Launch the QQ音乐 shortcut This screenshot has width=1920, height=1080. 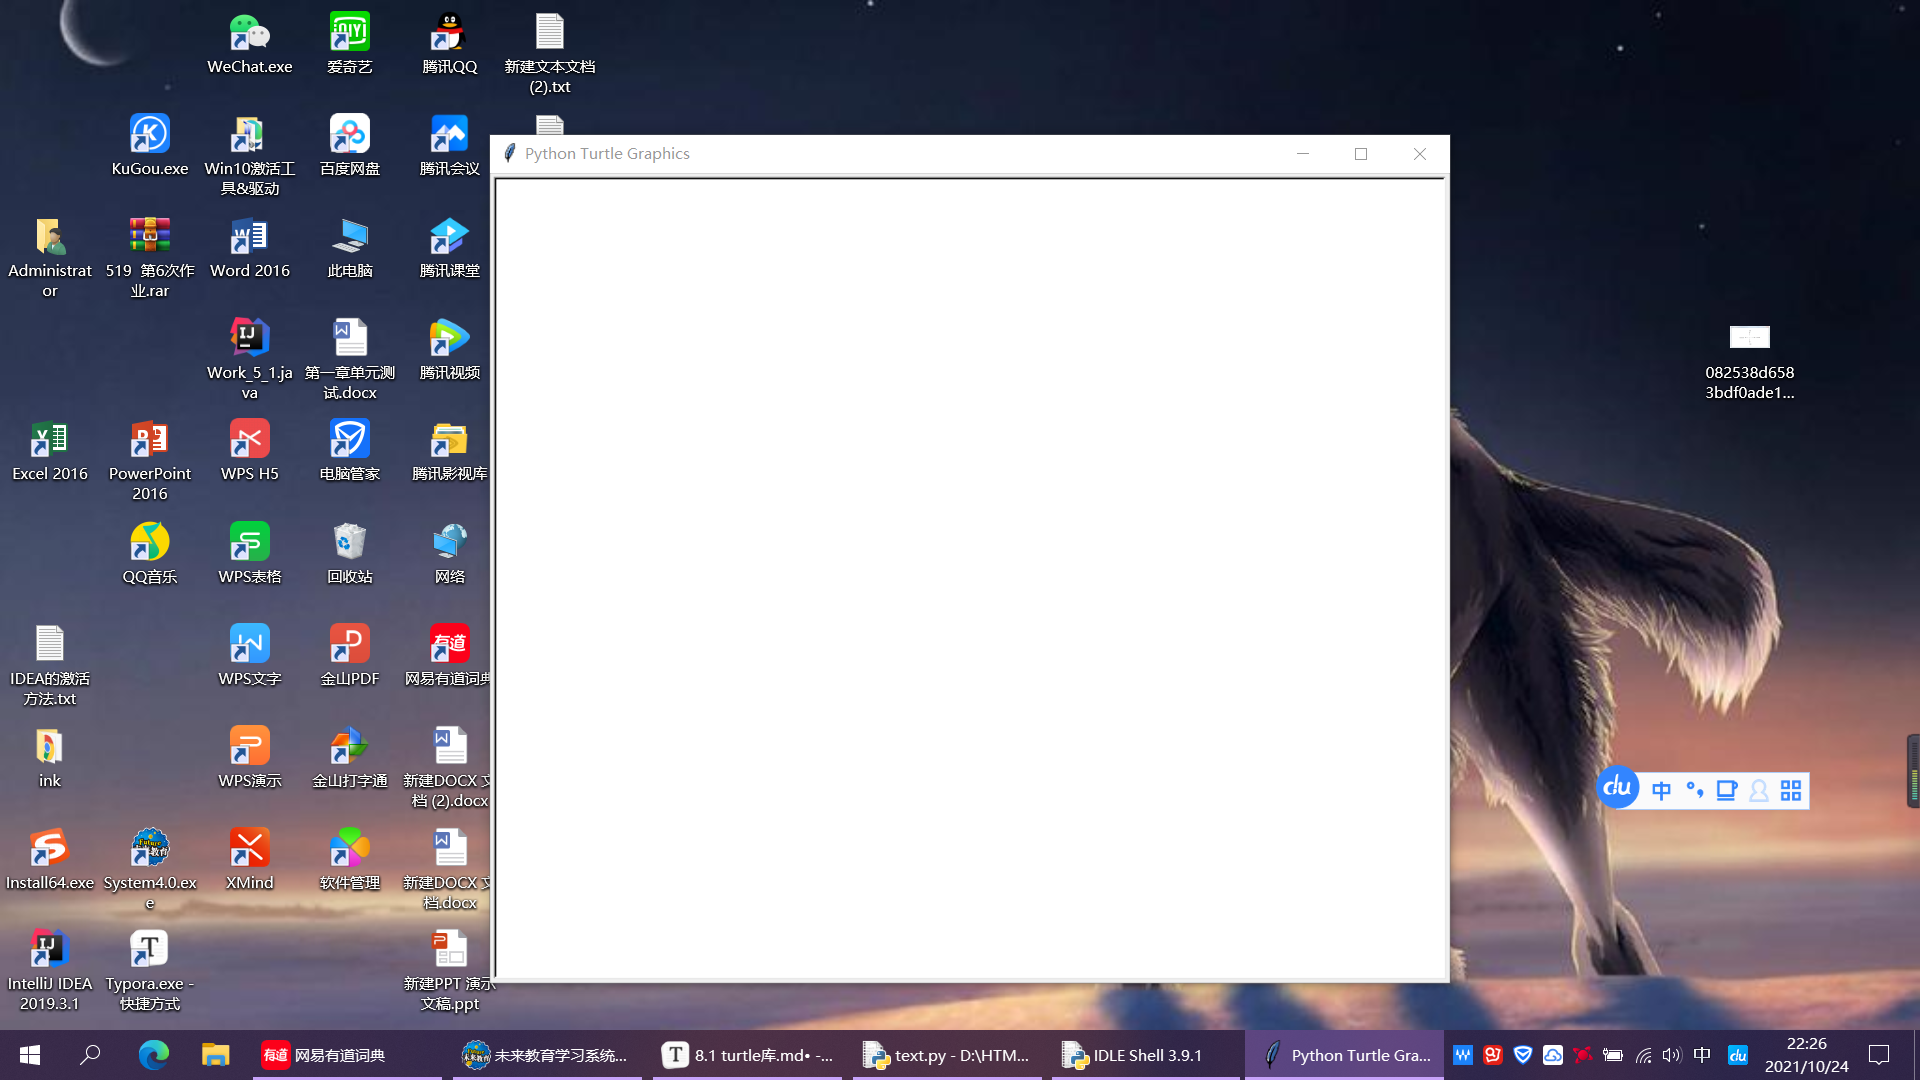[x=149, y=554]
